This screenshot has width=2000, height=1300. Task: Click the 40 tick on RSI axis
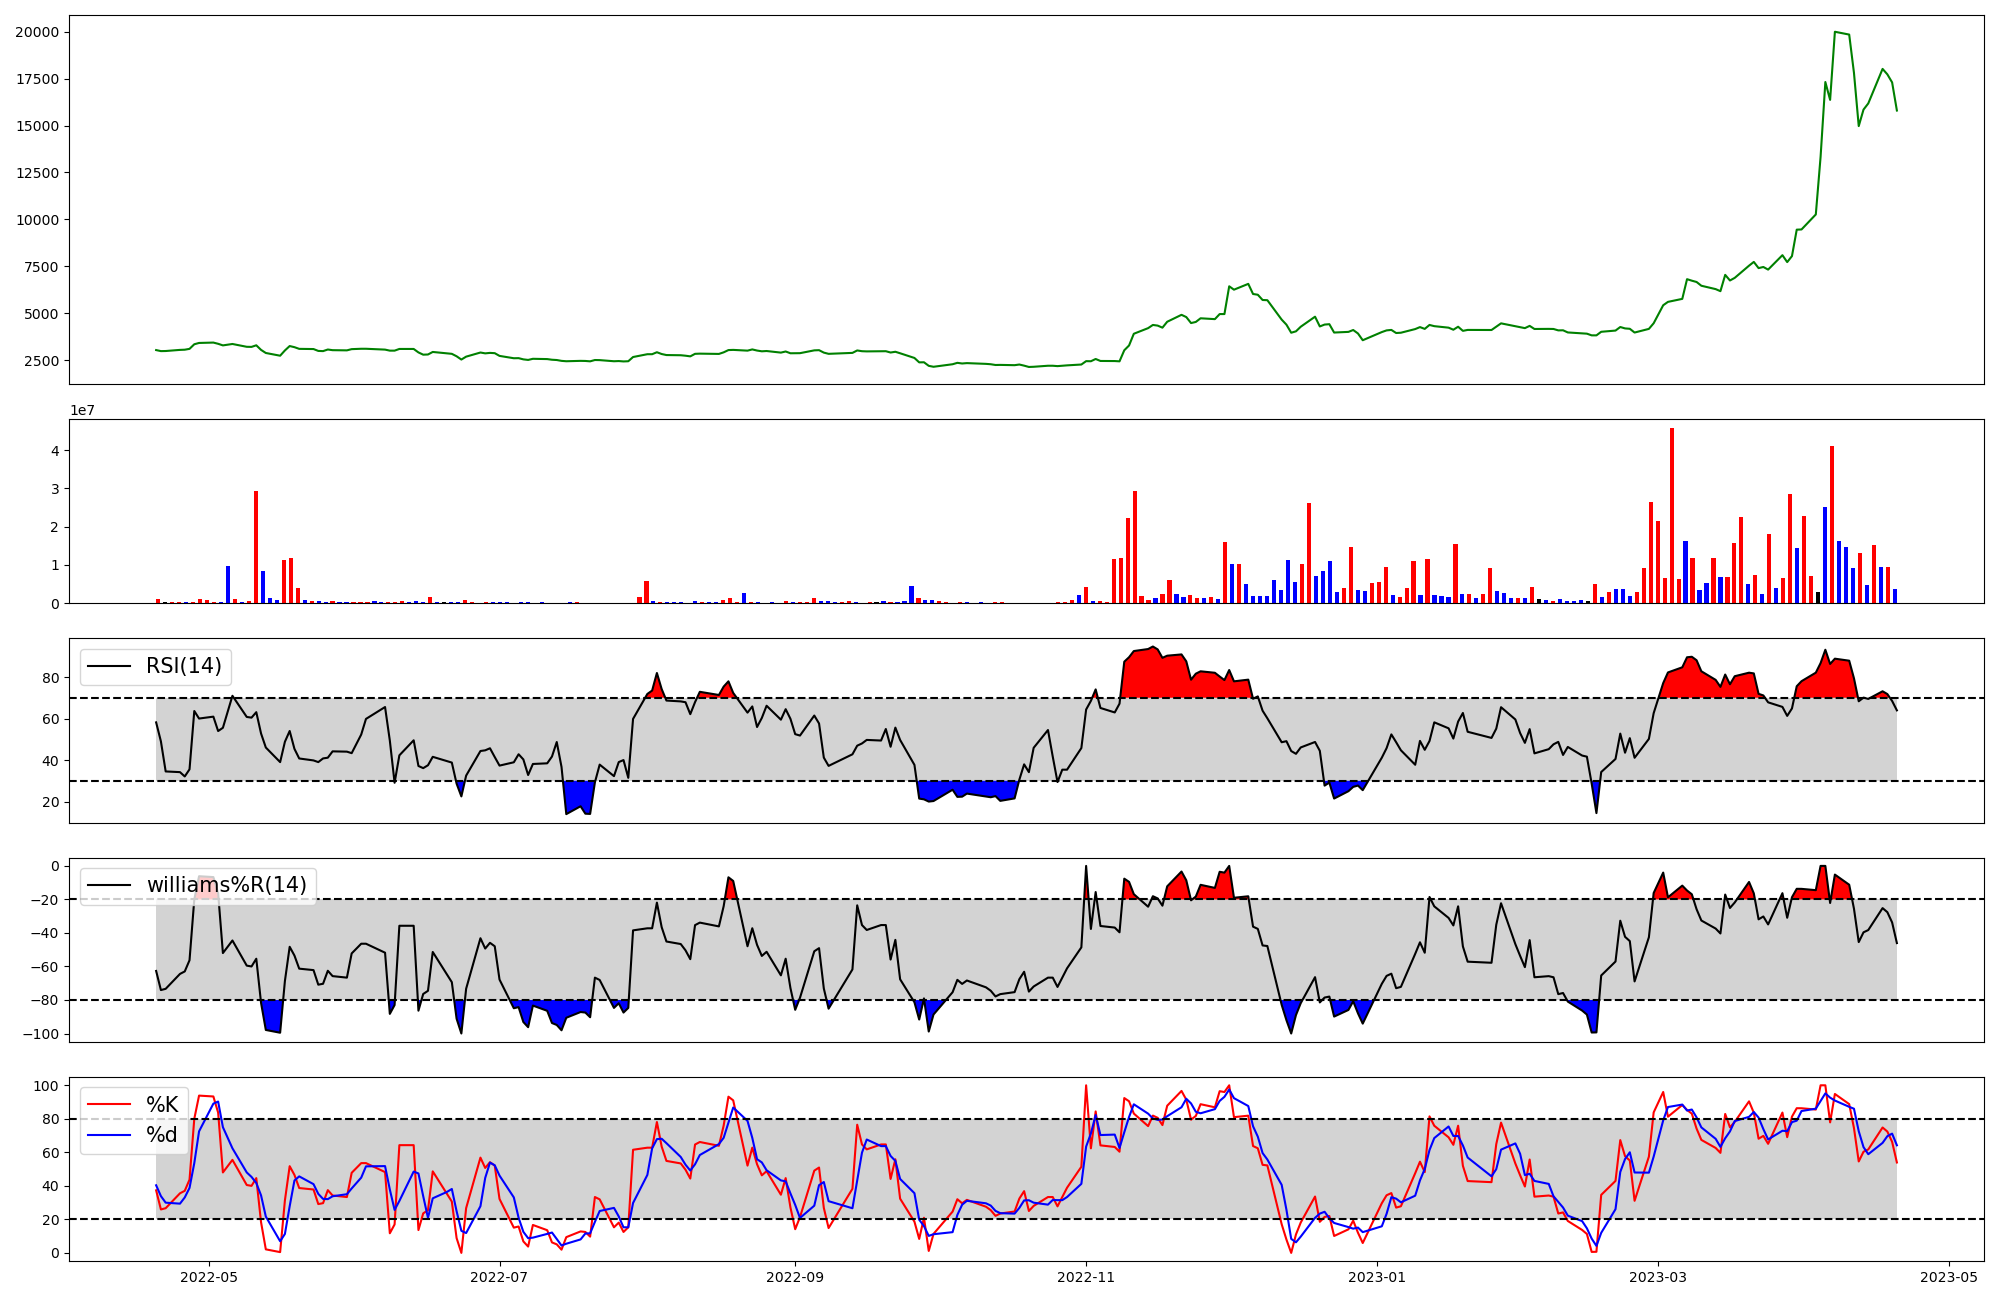click(x=50, y=761)
